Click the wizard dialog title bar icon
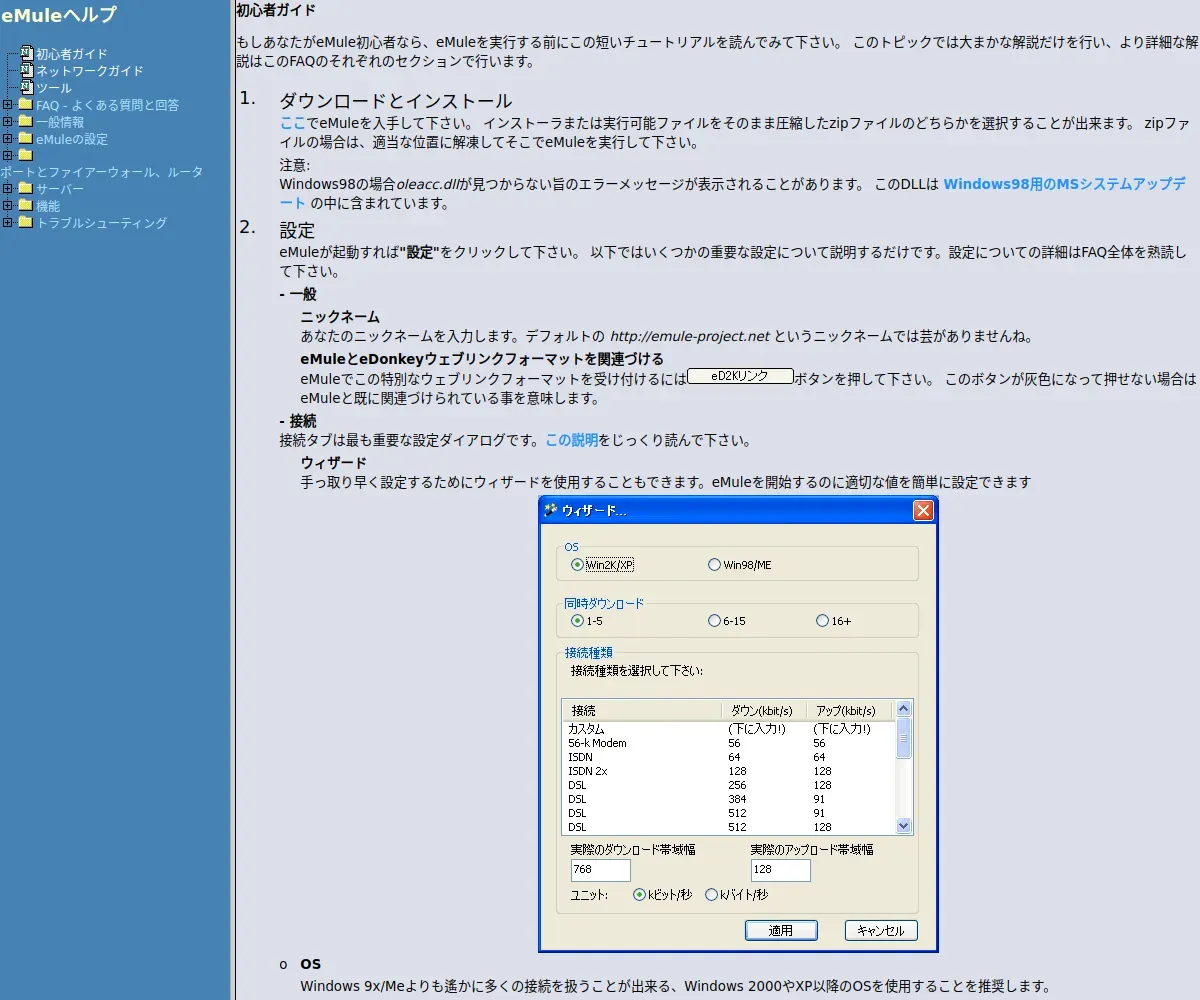Viewport: 1200px width, 1000px height. (x=550, y=510)
